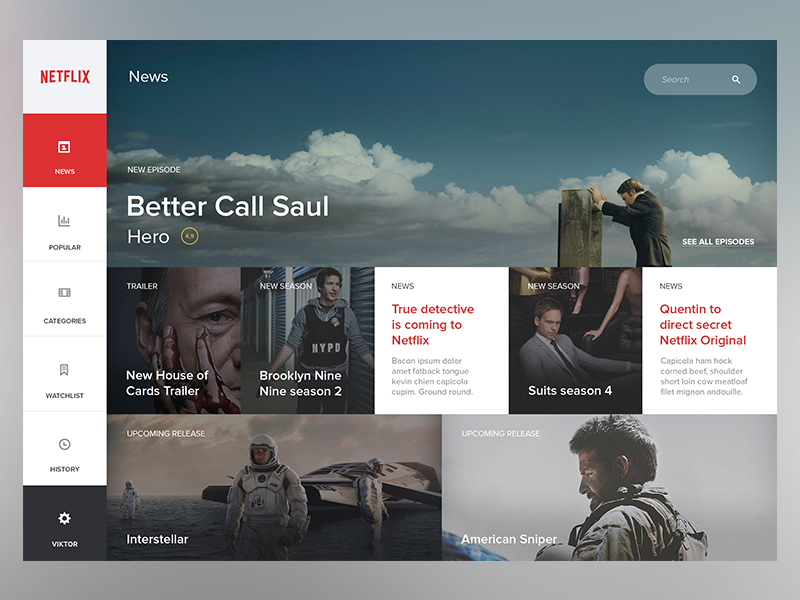Open New House of Cards Trailer card
The width and height of the screenshot is (800, 600).
click(x=174, y=340)
